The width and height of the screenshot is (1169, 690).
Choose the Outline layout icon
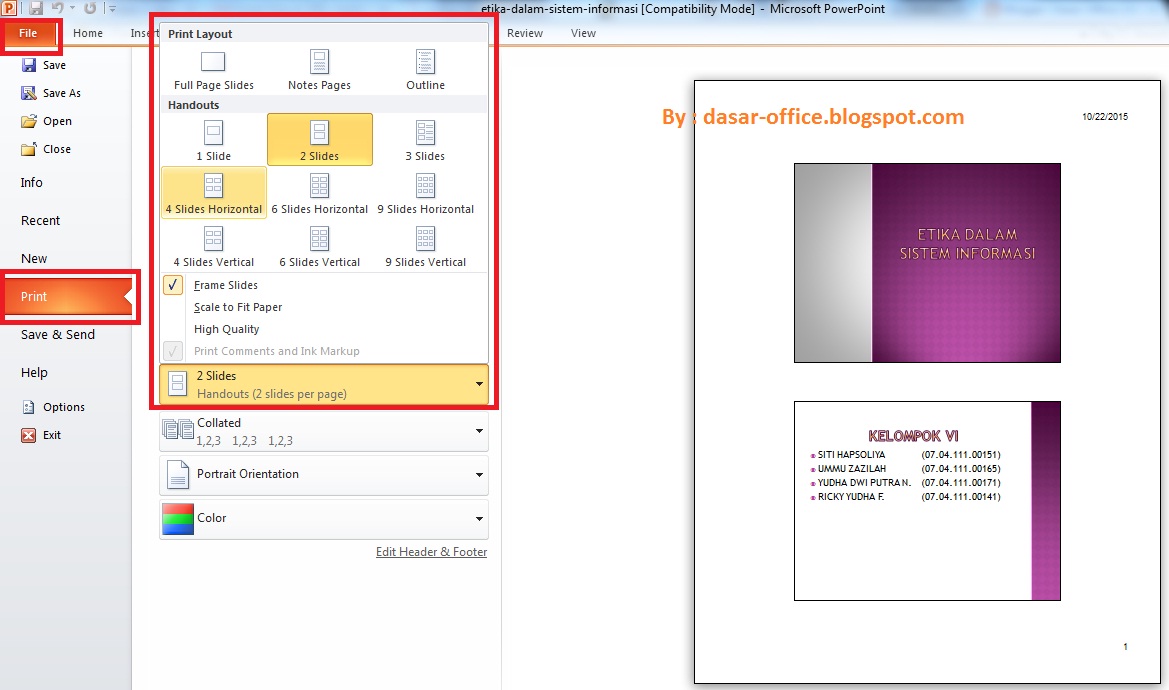click(x=425, y=62)
